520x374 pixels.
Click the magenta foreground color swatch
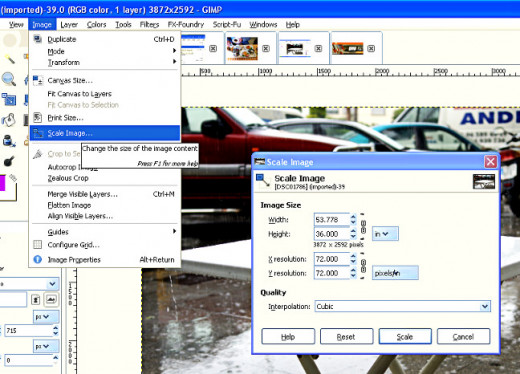2,182
